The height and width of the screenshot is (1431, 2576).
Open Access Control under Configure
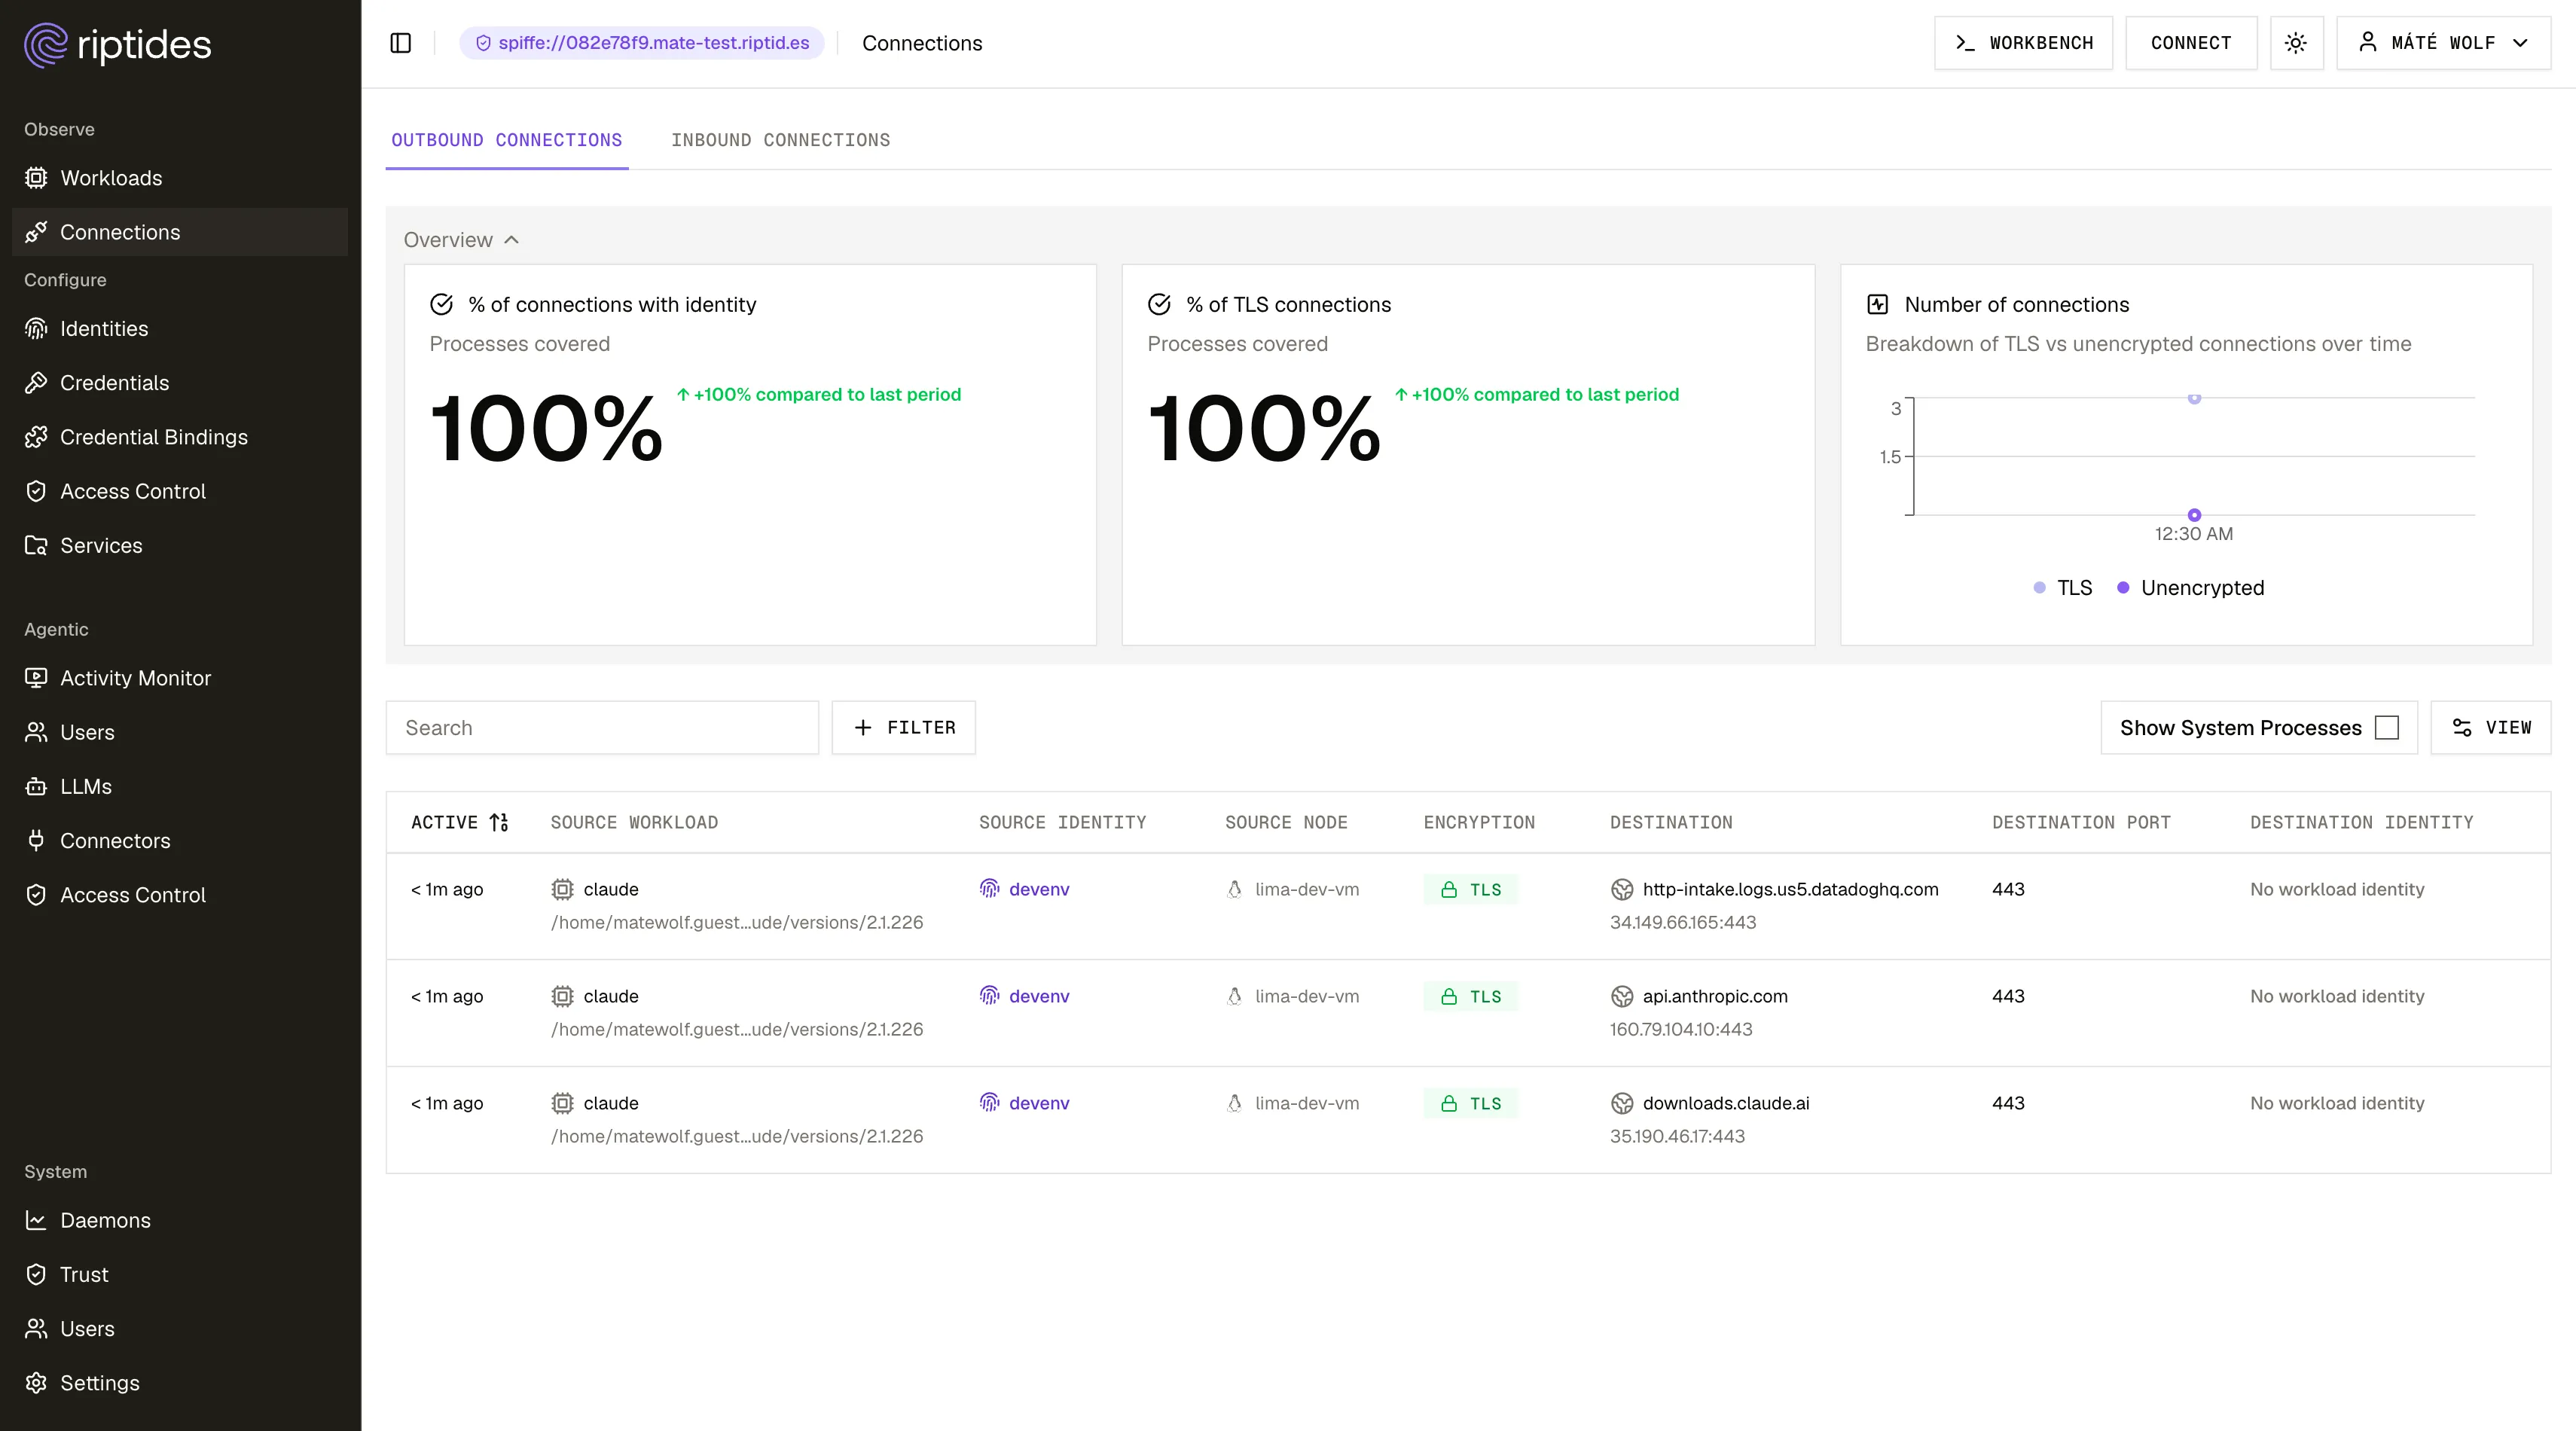180,491
